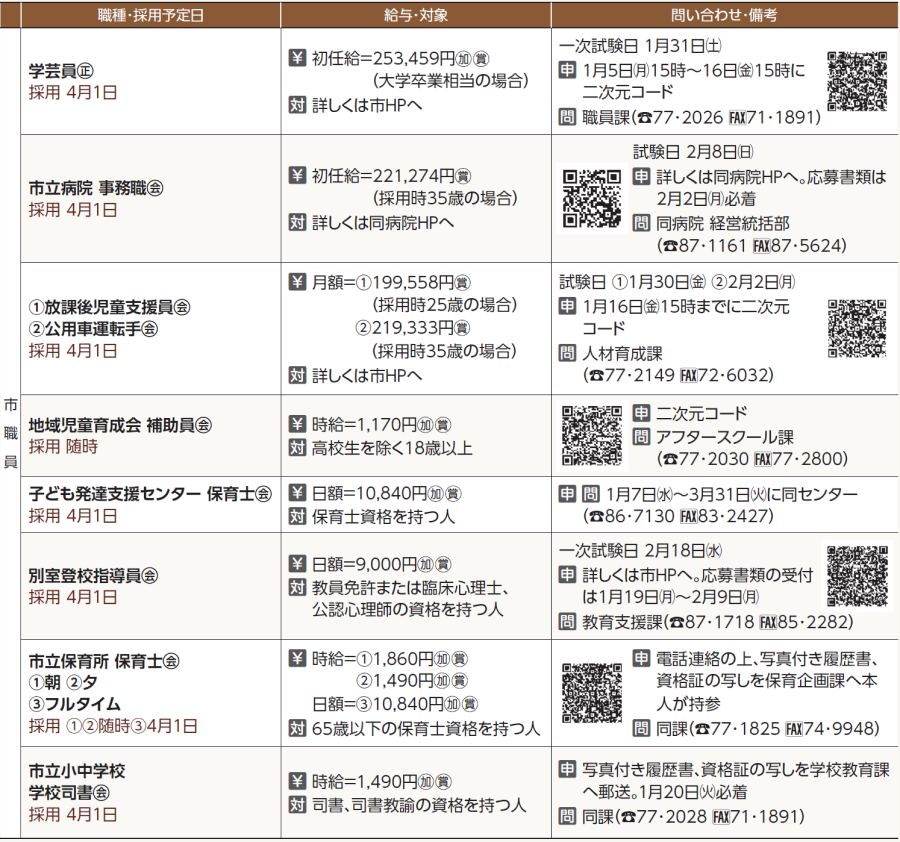
Task: Select the QR code beside 人材育成課
Action: click(x=857, y=328)
